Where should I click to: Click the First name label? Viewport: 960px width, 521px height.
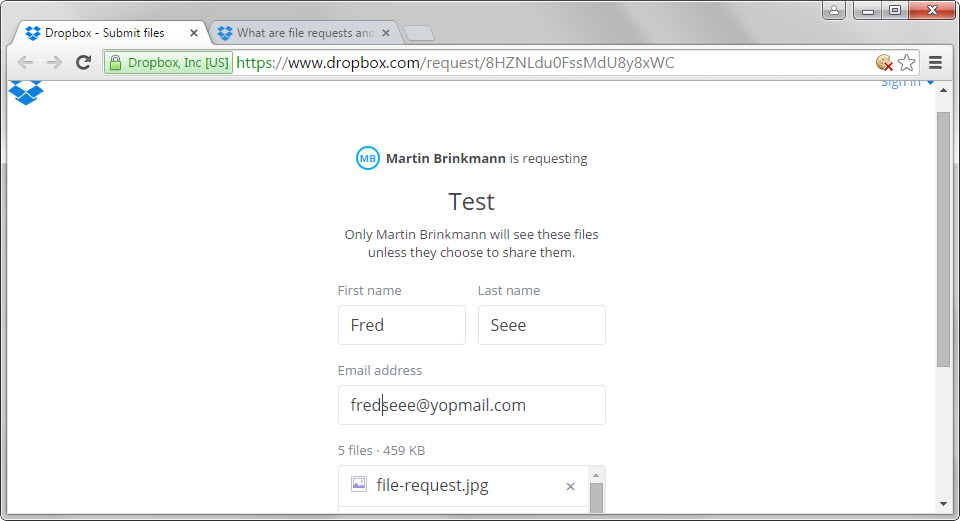pos(369,291)
